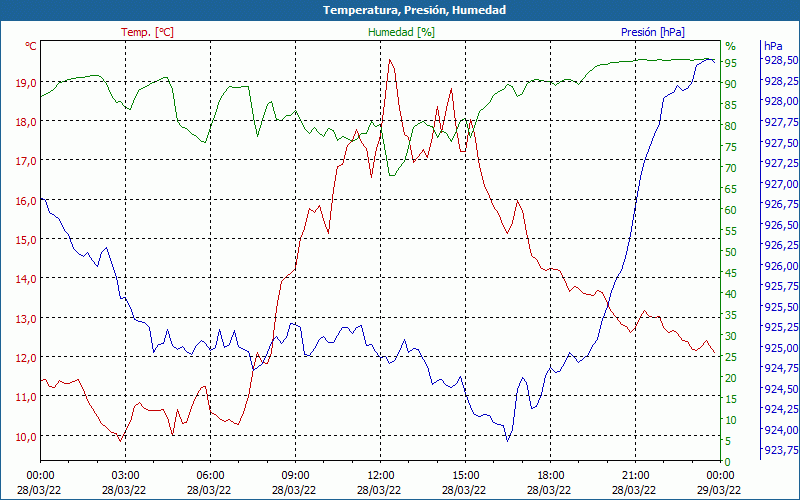Viewport: 800px width, 500px height.
Task: Click the '21:00' time axis label
Action: [x=636, y=476]
